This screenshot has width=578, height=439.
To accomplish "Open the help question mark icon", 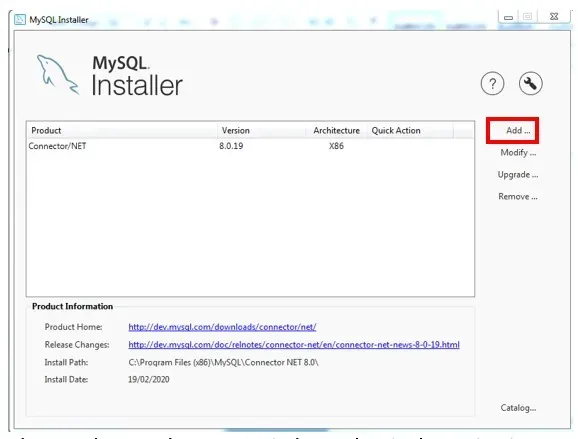I will 492,84.
